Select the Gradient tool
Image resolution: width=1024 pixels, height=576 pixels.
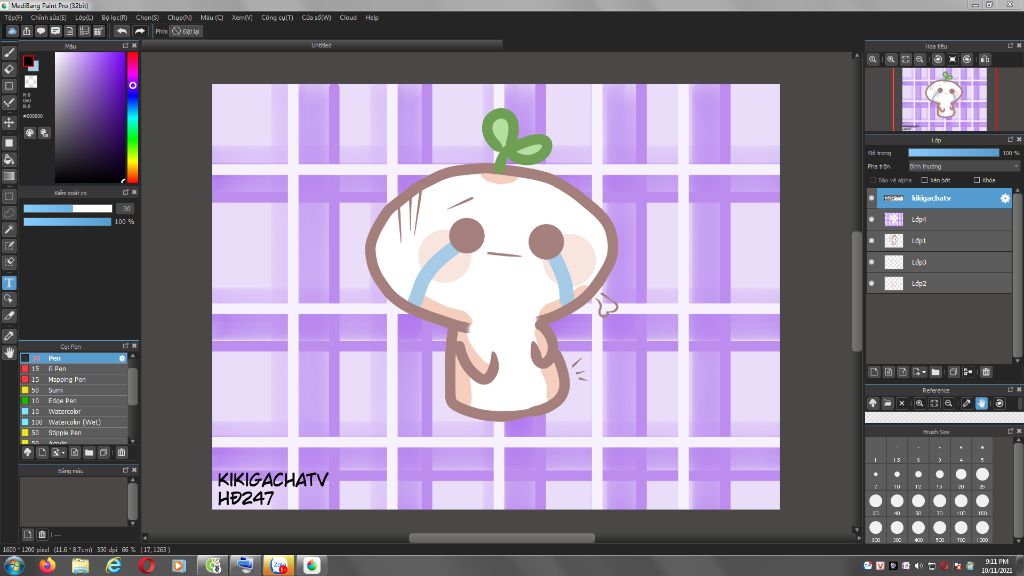9,176
